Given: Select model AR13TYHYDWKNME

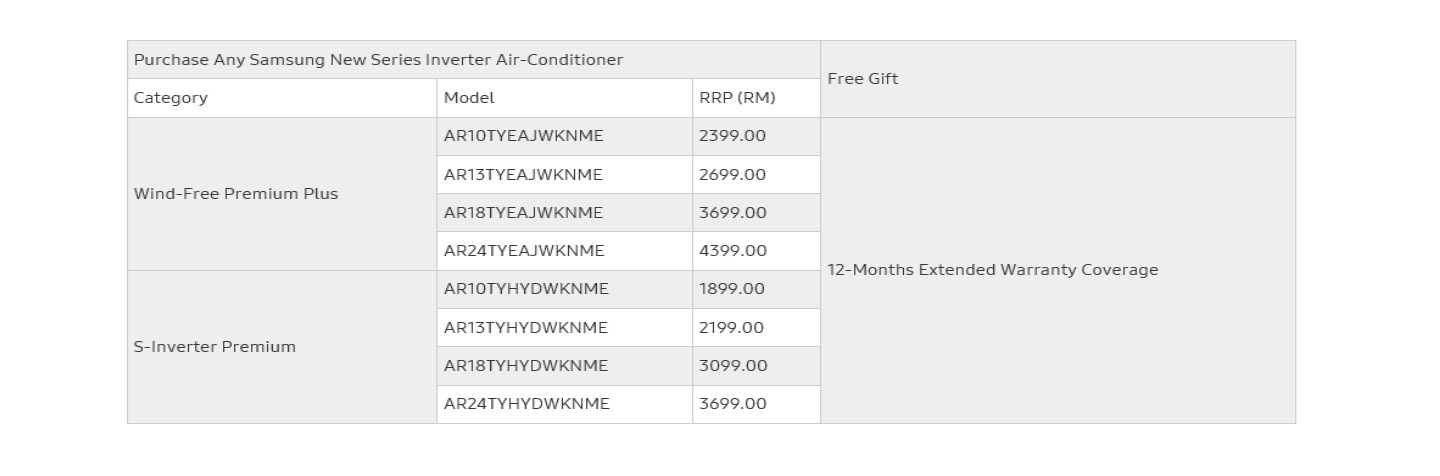Looking at the screenshot, I should (564, 328).
